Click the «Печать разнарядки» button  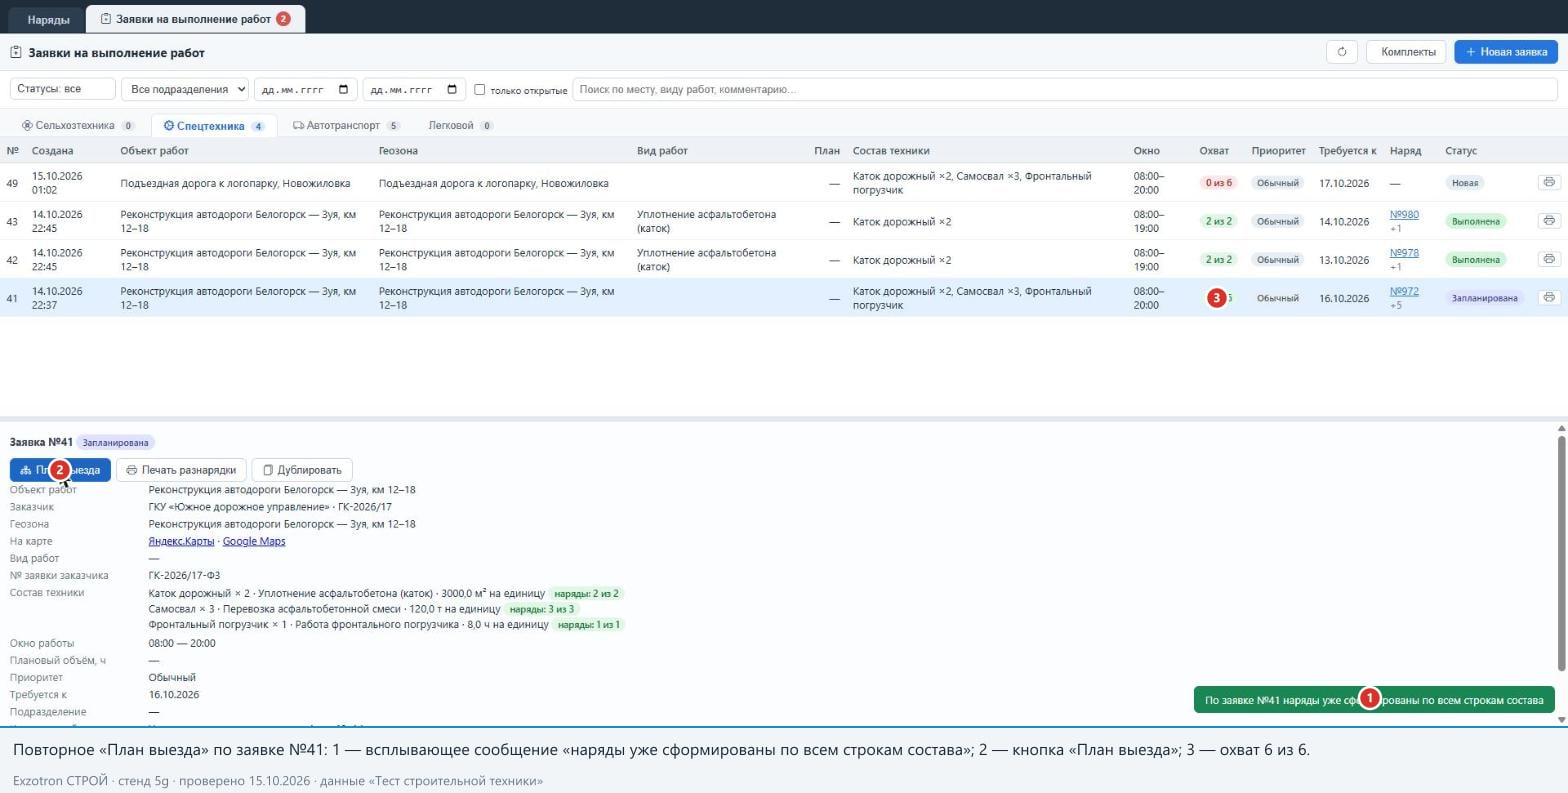[181, 470]
